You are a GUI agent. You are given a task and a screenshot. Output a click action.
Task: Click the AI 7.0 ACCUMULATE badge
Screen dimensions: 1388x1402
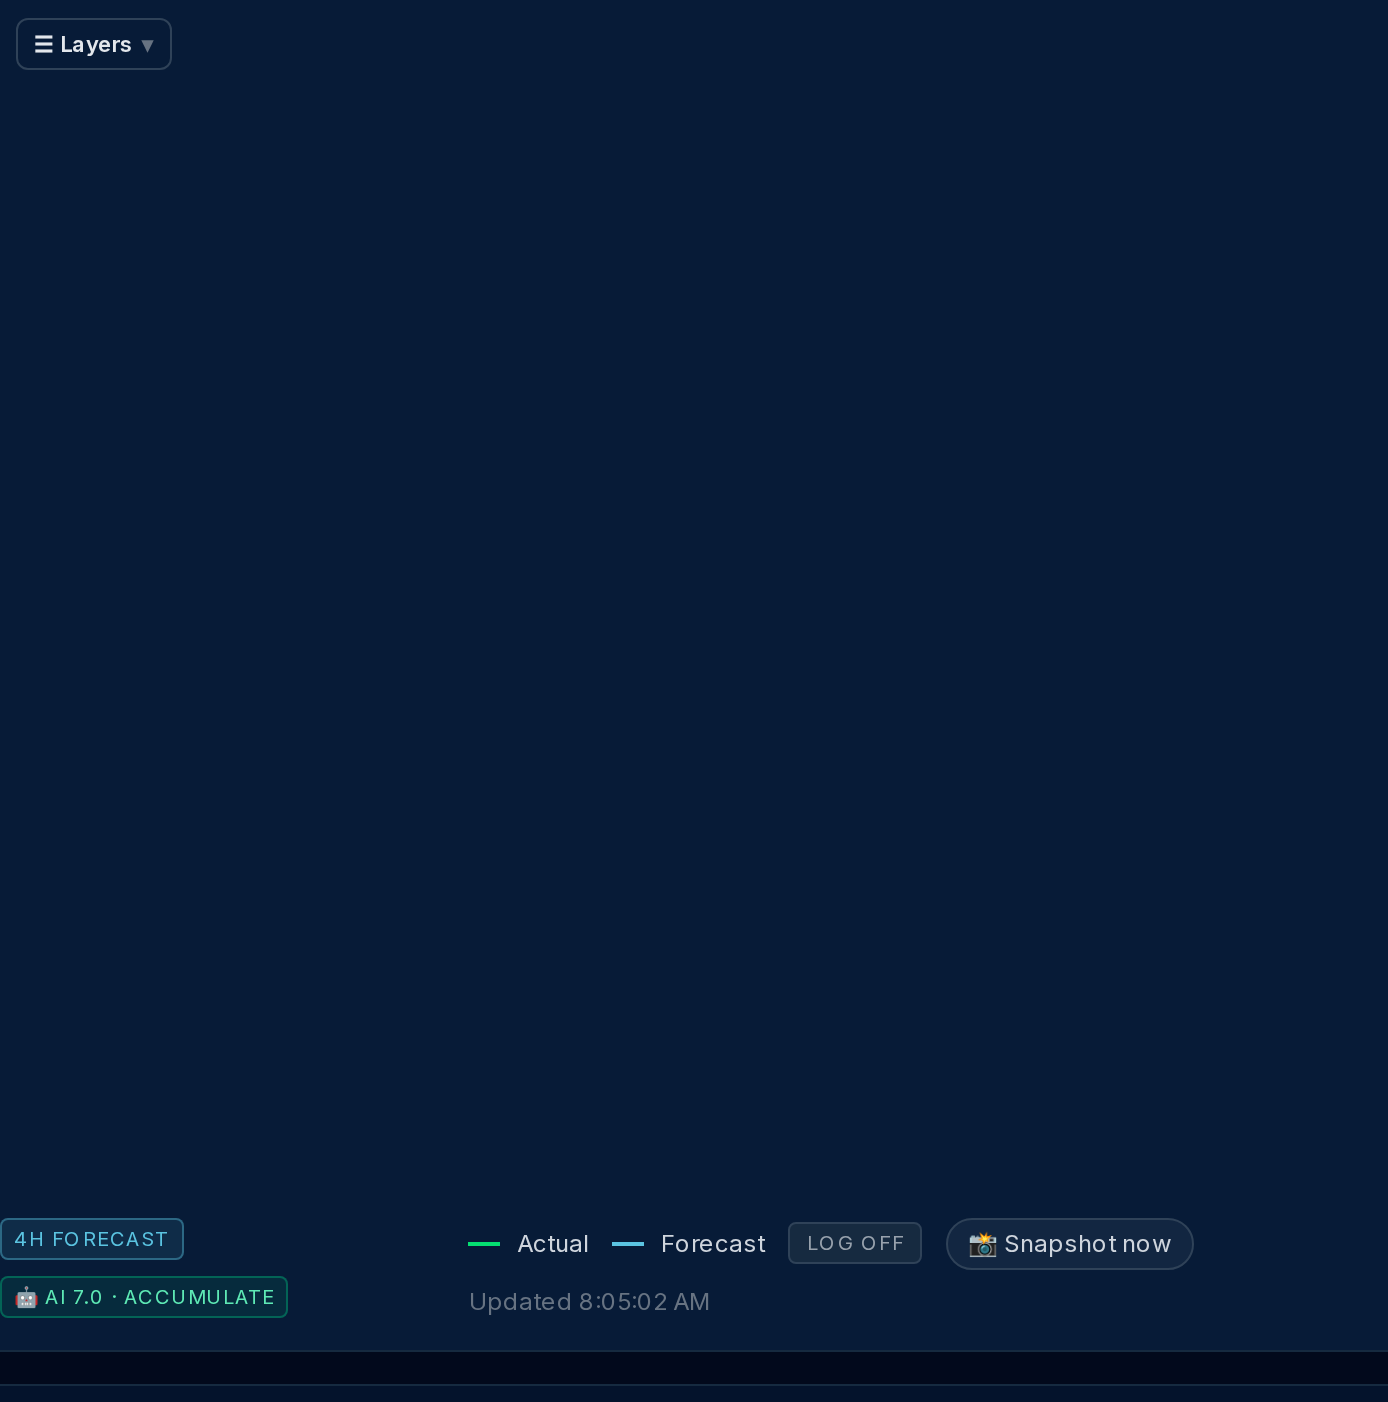pyautogui.click(x=144, y=1297)
